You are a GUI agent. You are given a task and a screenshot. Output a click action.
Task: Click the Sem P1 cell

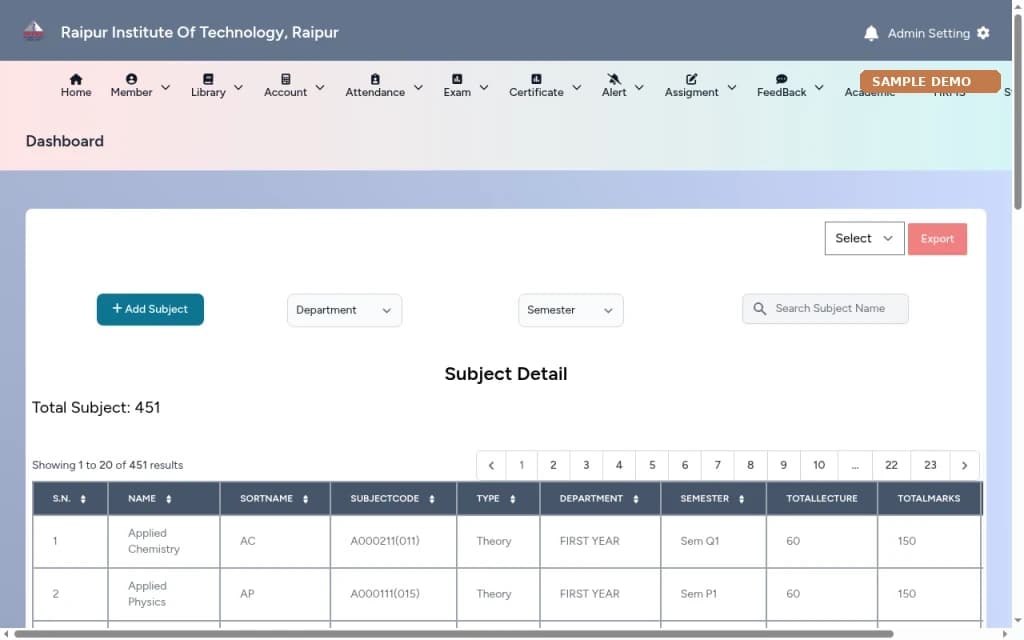[x=713, y=594]
